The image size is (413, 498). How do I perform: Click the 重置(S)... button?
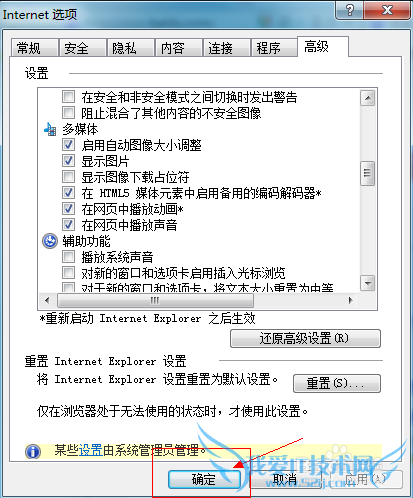click(x=337, y=383)
